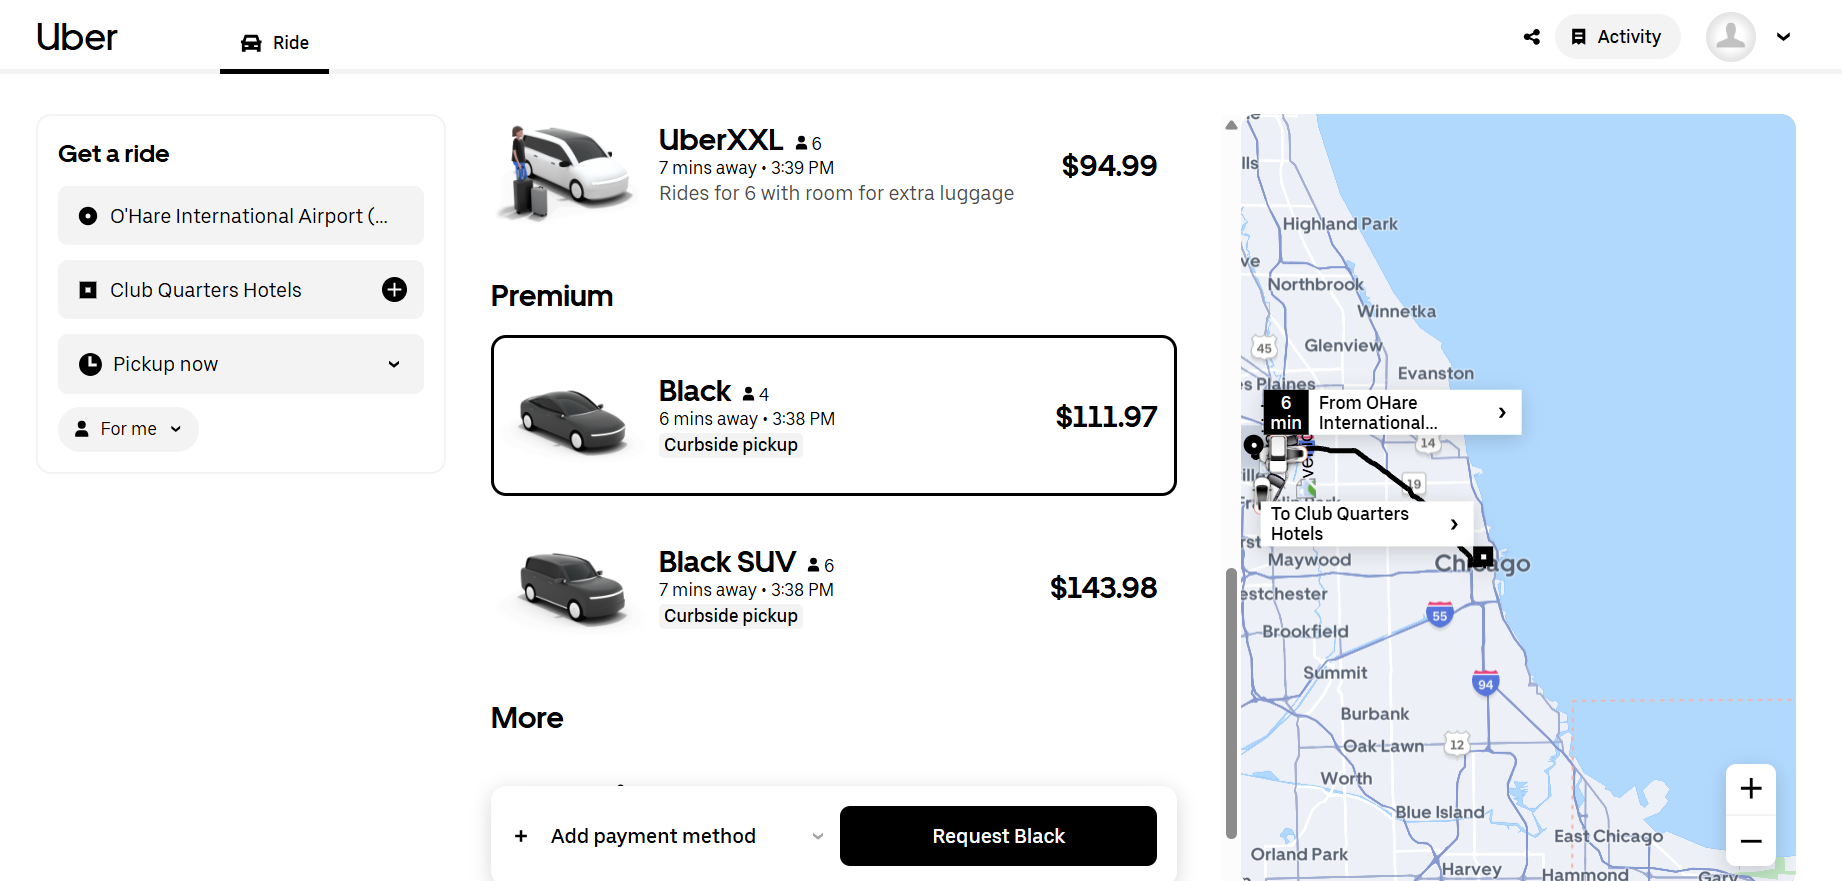Click the share icon in header
1842x881 pixels.
(x=1531, y=37)
